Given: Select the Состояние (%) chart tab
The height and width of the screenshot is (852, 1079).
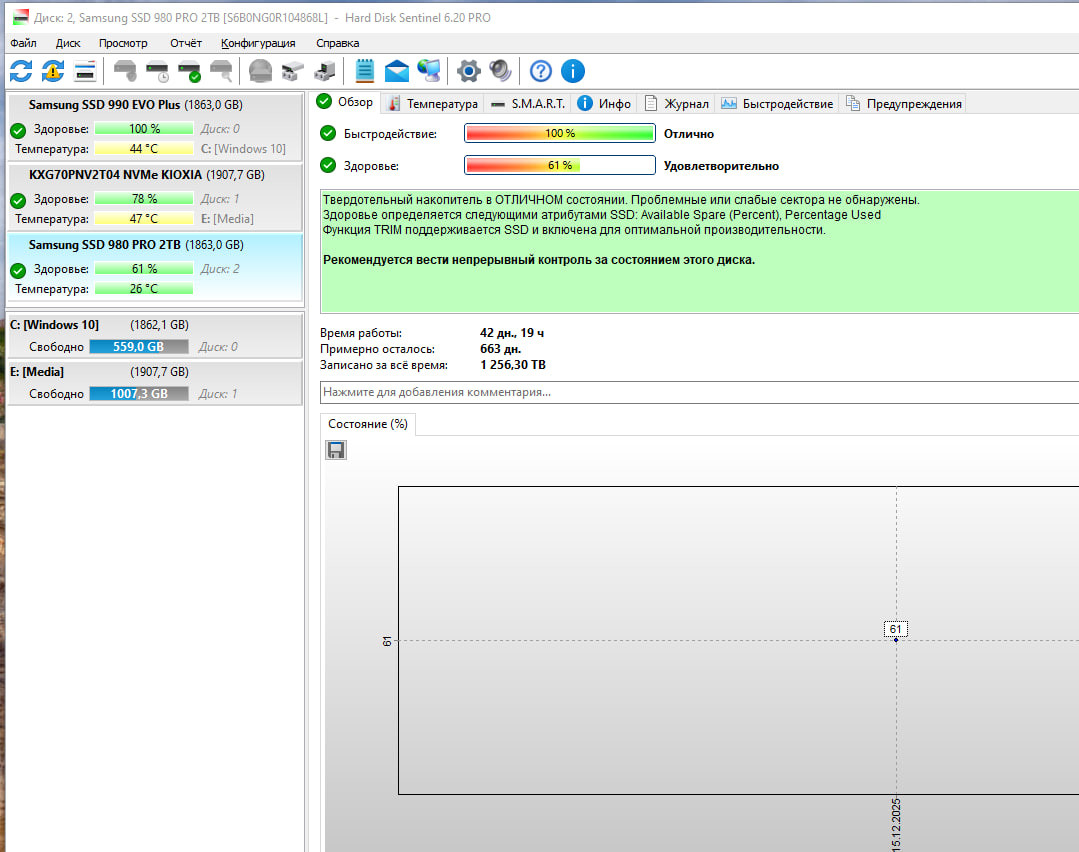Looking at the screenshot, I should point(367,424).
